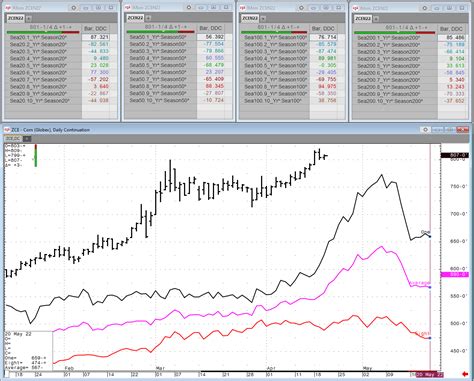Image resolution: width=474 pixels, height=381 pixels.
Task: Click 20 May 22 cursor value box
Action: coord(29,351)
